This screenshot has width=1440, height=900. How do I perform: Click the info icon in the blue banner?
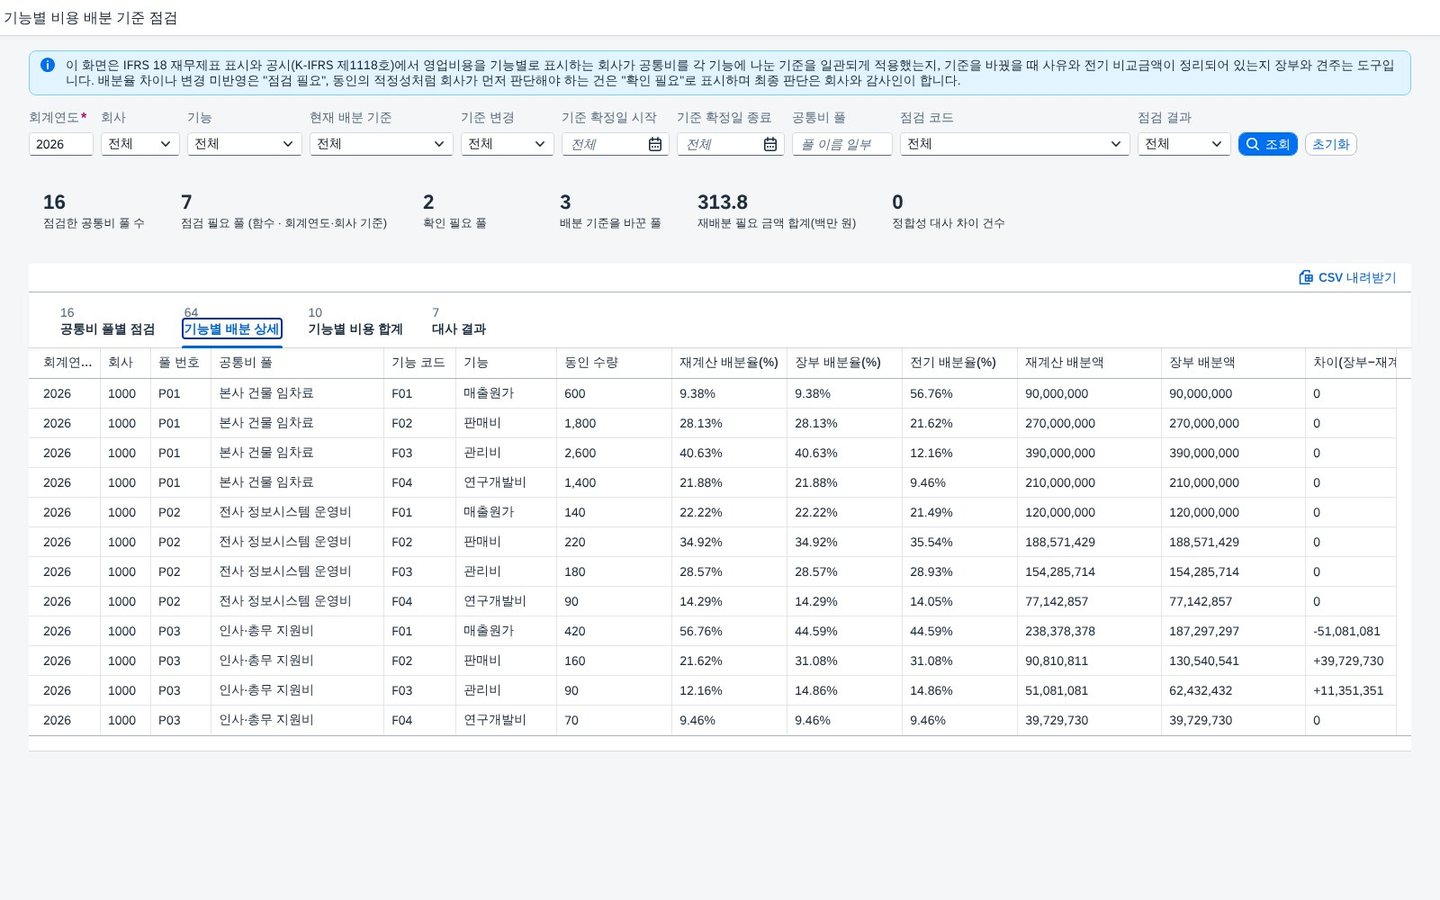pos(47,65)
